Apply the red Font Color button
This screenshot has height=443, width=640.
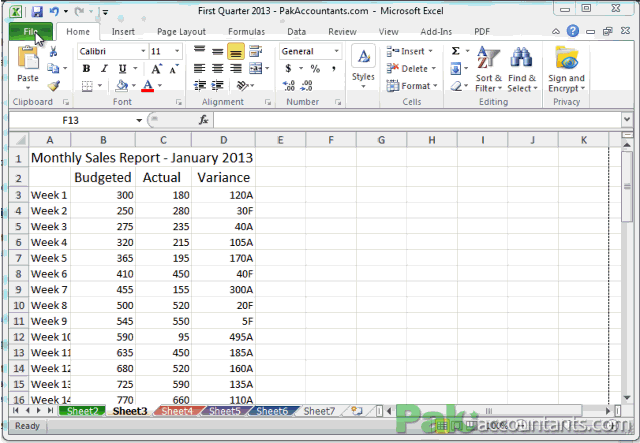point(148,85)
